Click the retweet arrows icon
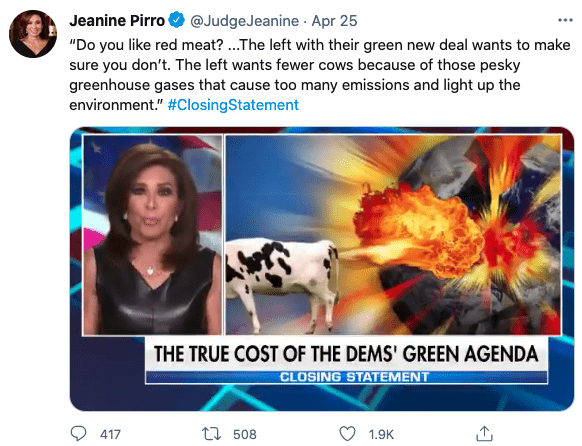Screen dimensions: 582x446 click(x=211, y=433)
